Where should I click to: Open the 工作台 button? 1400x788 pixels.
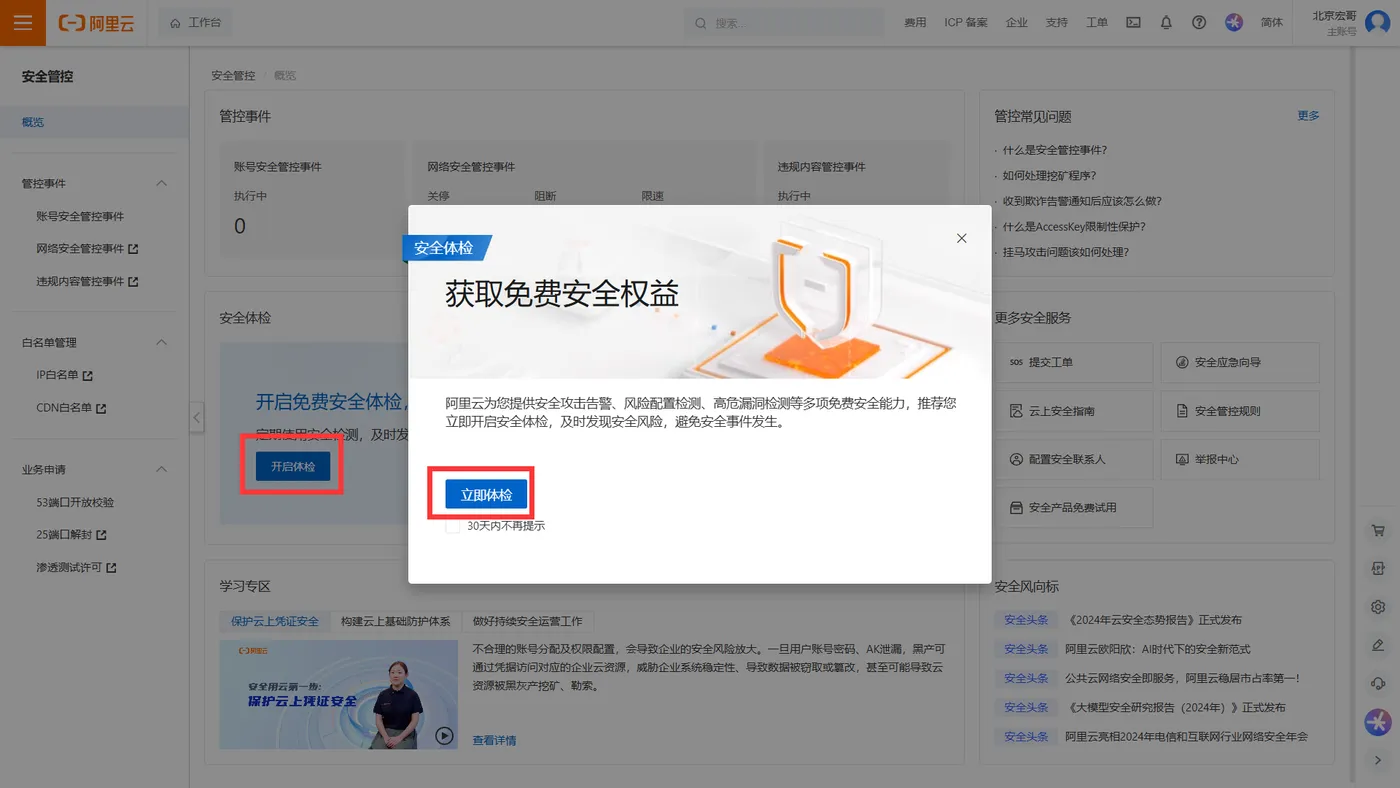point(196,22)
